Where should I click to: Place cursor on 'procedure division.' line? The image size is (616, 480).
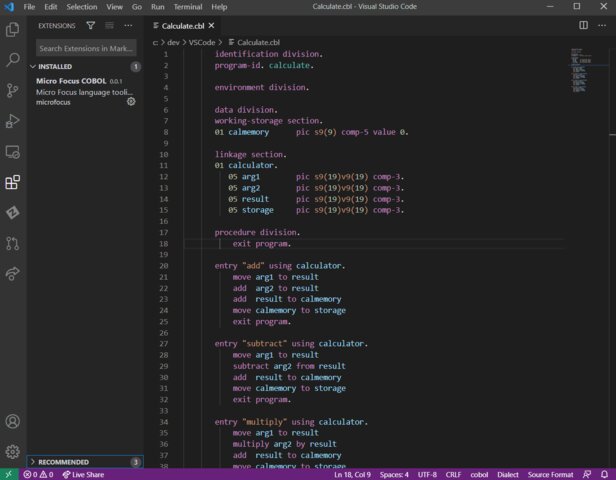(257, 233)
